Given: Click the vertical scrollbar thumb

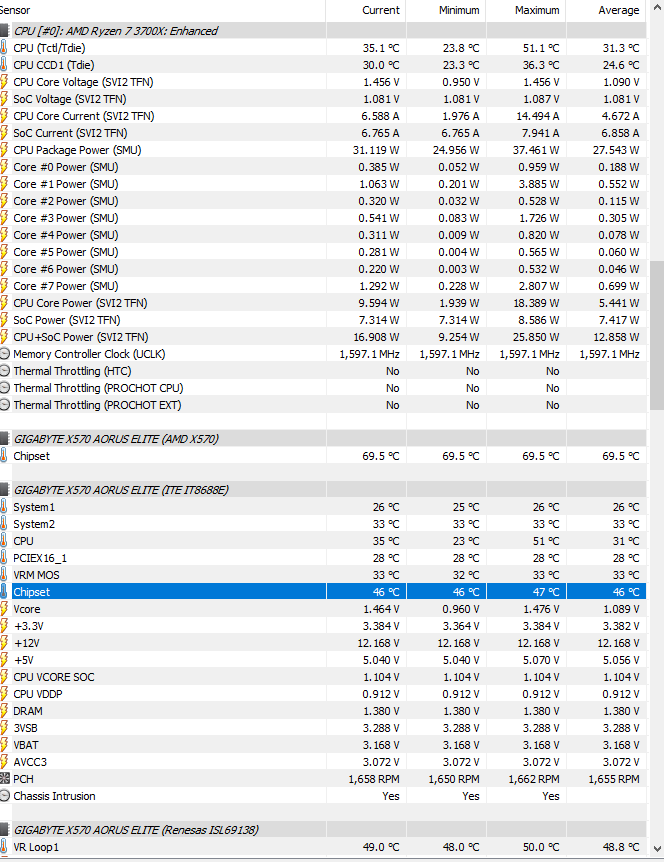Looking at the screenshot, I should [x=657, y=335].
